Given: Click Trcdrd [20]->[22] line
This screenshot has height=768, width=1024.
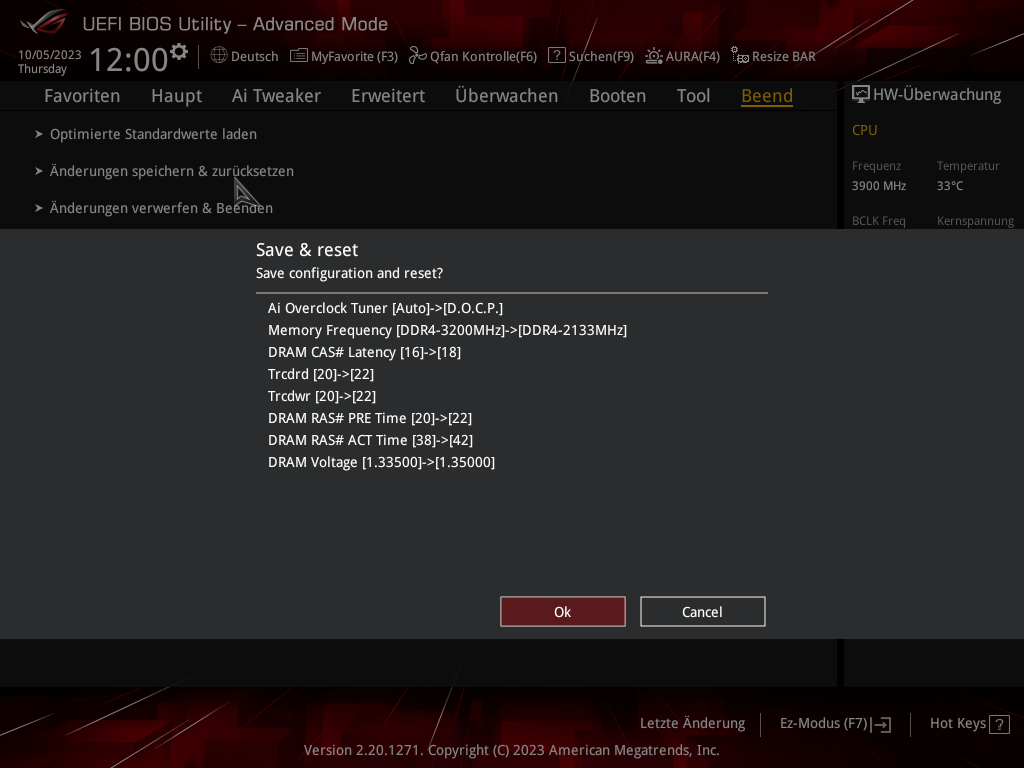Looking at the screenshot, I should (321, 374).
